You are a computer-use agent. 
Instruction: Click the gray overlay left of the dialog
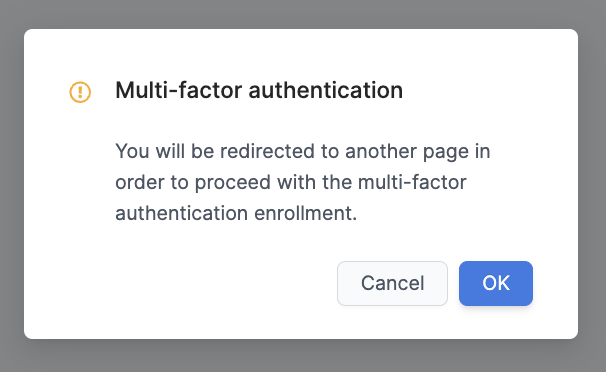pos(12,185)
